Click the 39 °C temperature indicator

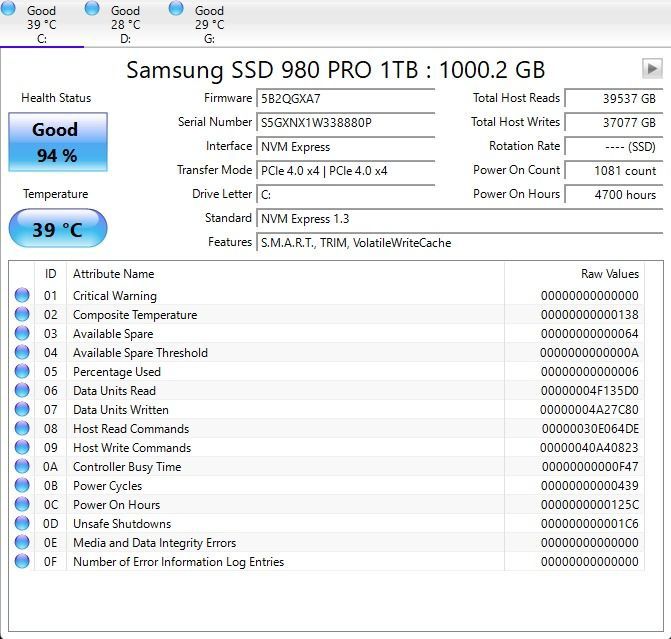point(58,229)
